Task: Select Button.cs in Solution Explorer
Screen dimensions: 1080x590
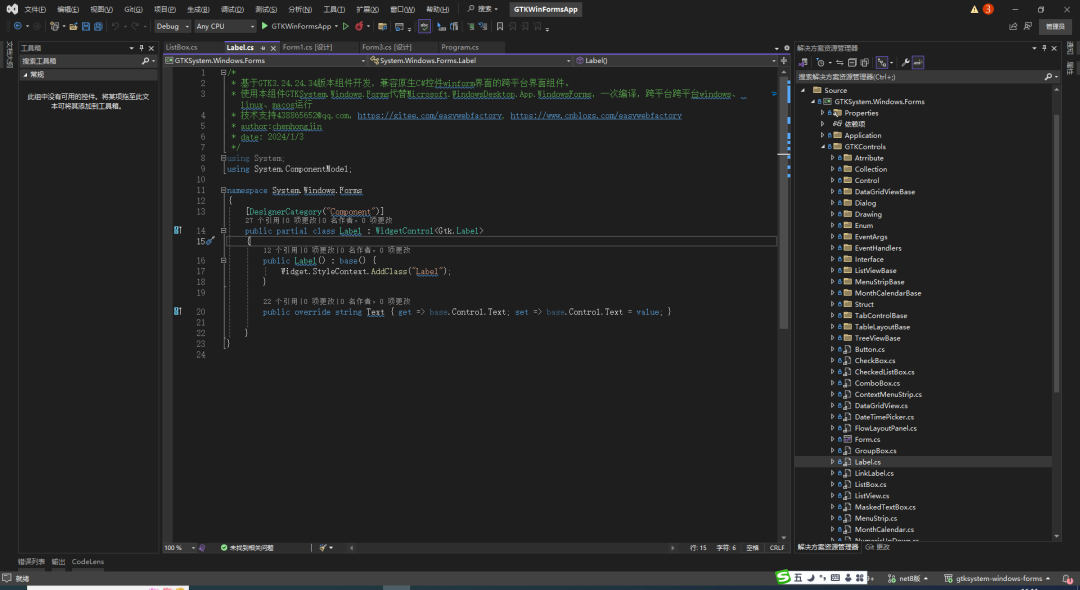Action: click(x=869, y=349)
